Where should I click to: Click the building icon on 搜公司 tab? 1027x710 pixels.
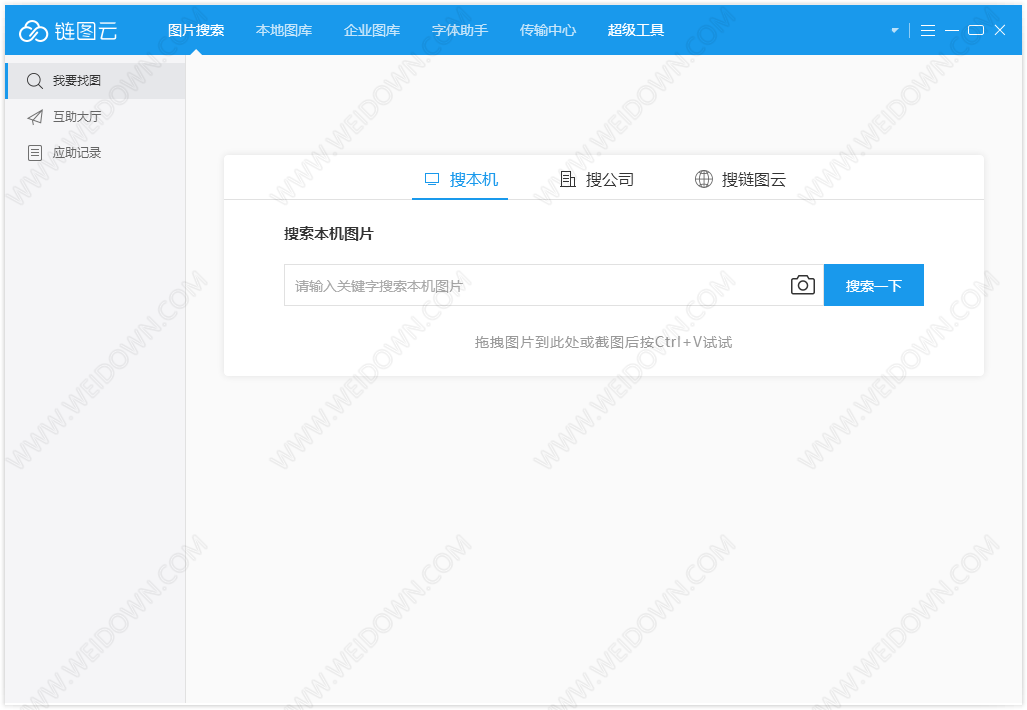568,179
